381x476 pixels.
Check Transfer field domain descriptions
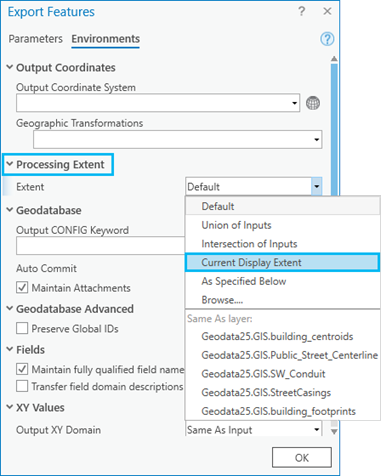[22, 386]
